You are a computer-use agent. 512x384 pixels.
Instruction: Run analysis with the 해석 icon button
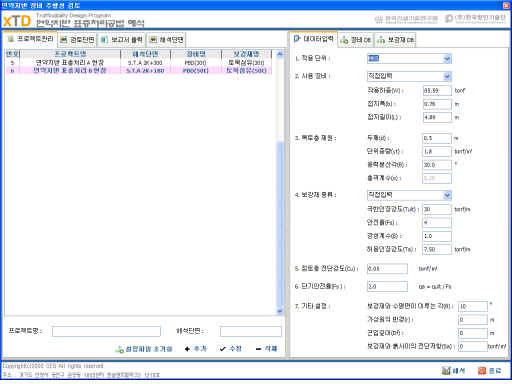pos(453,371)
